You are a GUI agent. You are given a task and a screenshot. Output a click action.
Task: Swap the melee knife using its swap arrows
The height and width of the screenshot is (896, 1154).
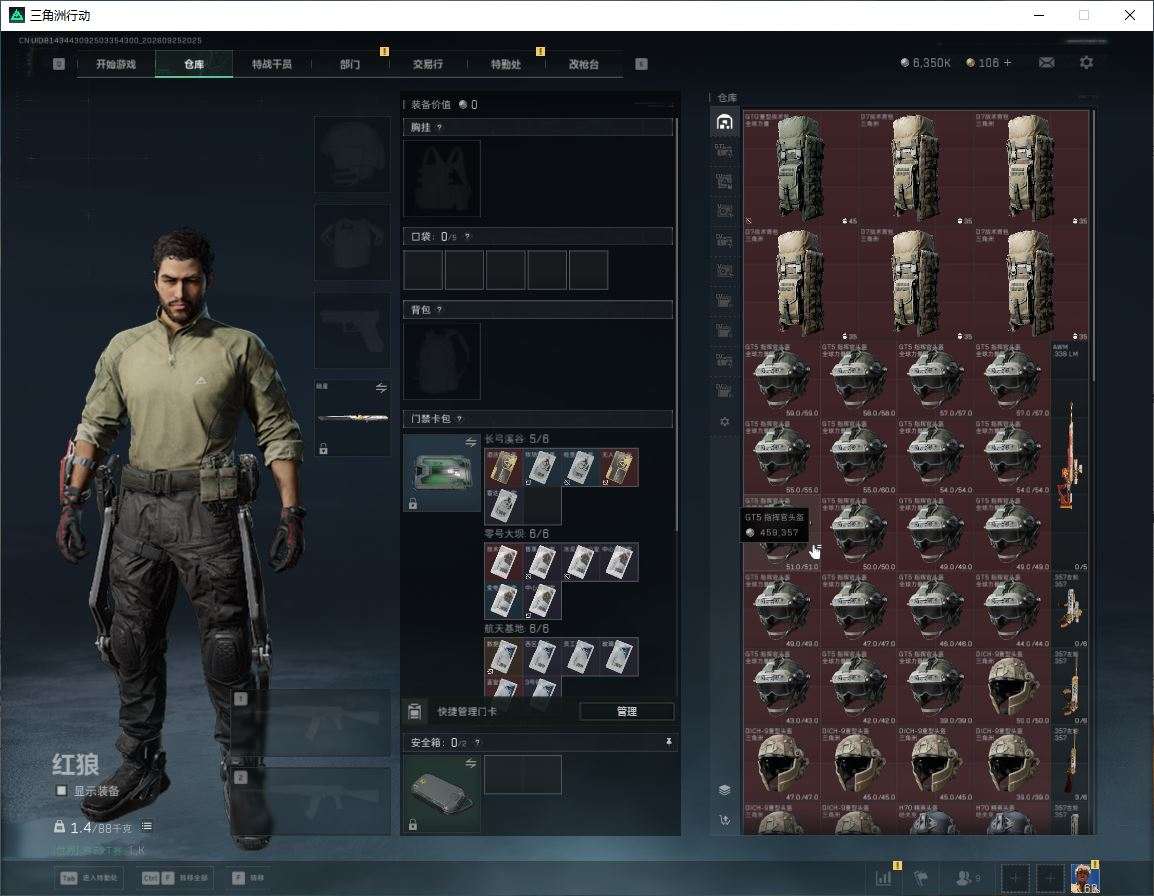[381, 388]
